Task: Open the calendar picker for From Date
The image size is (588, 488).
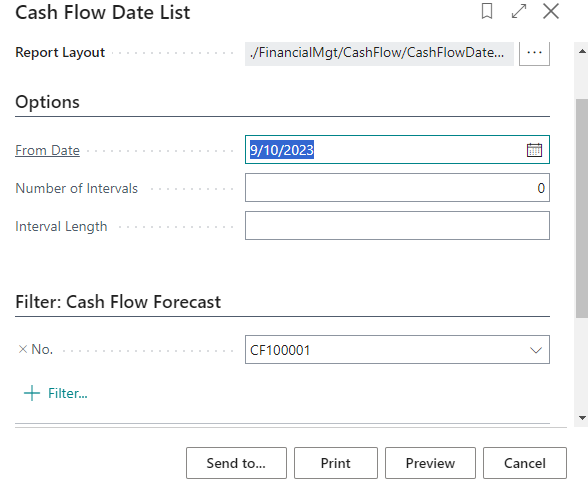Action: click(x=534, y=150)
